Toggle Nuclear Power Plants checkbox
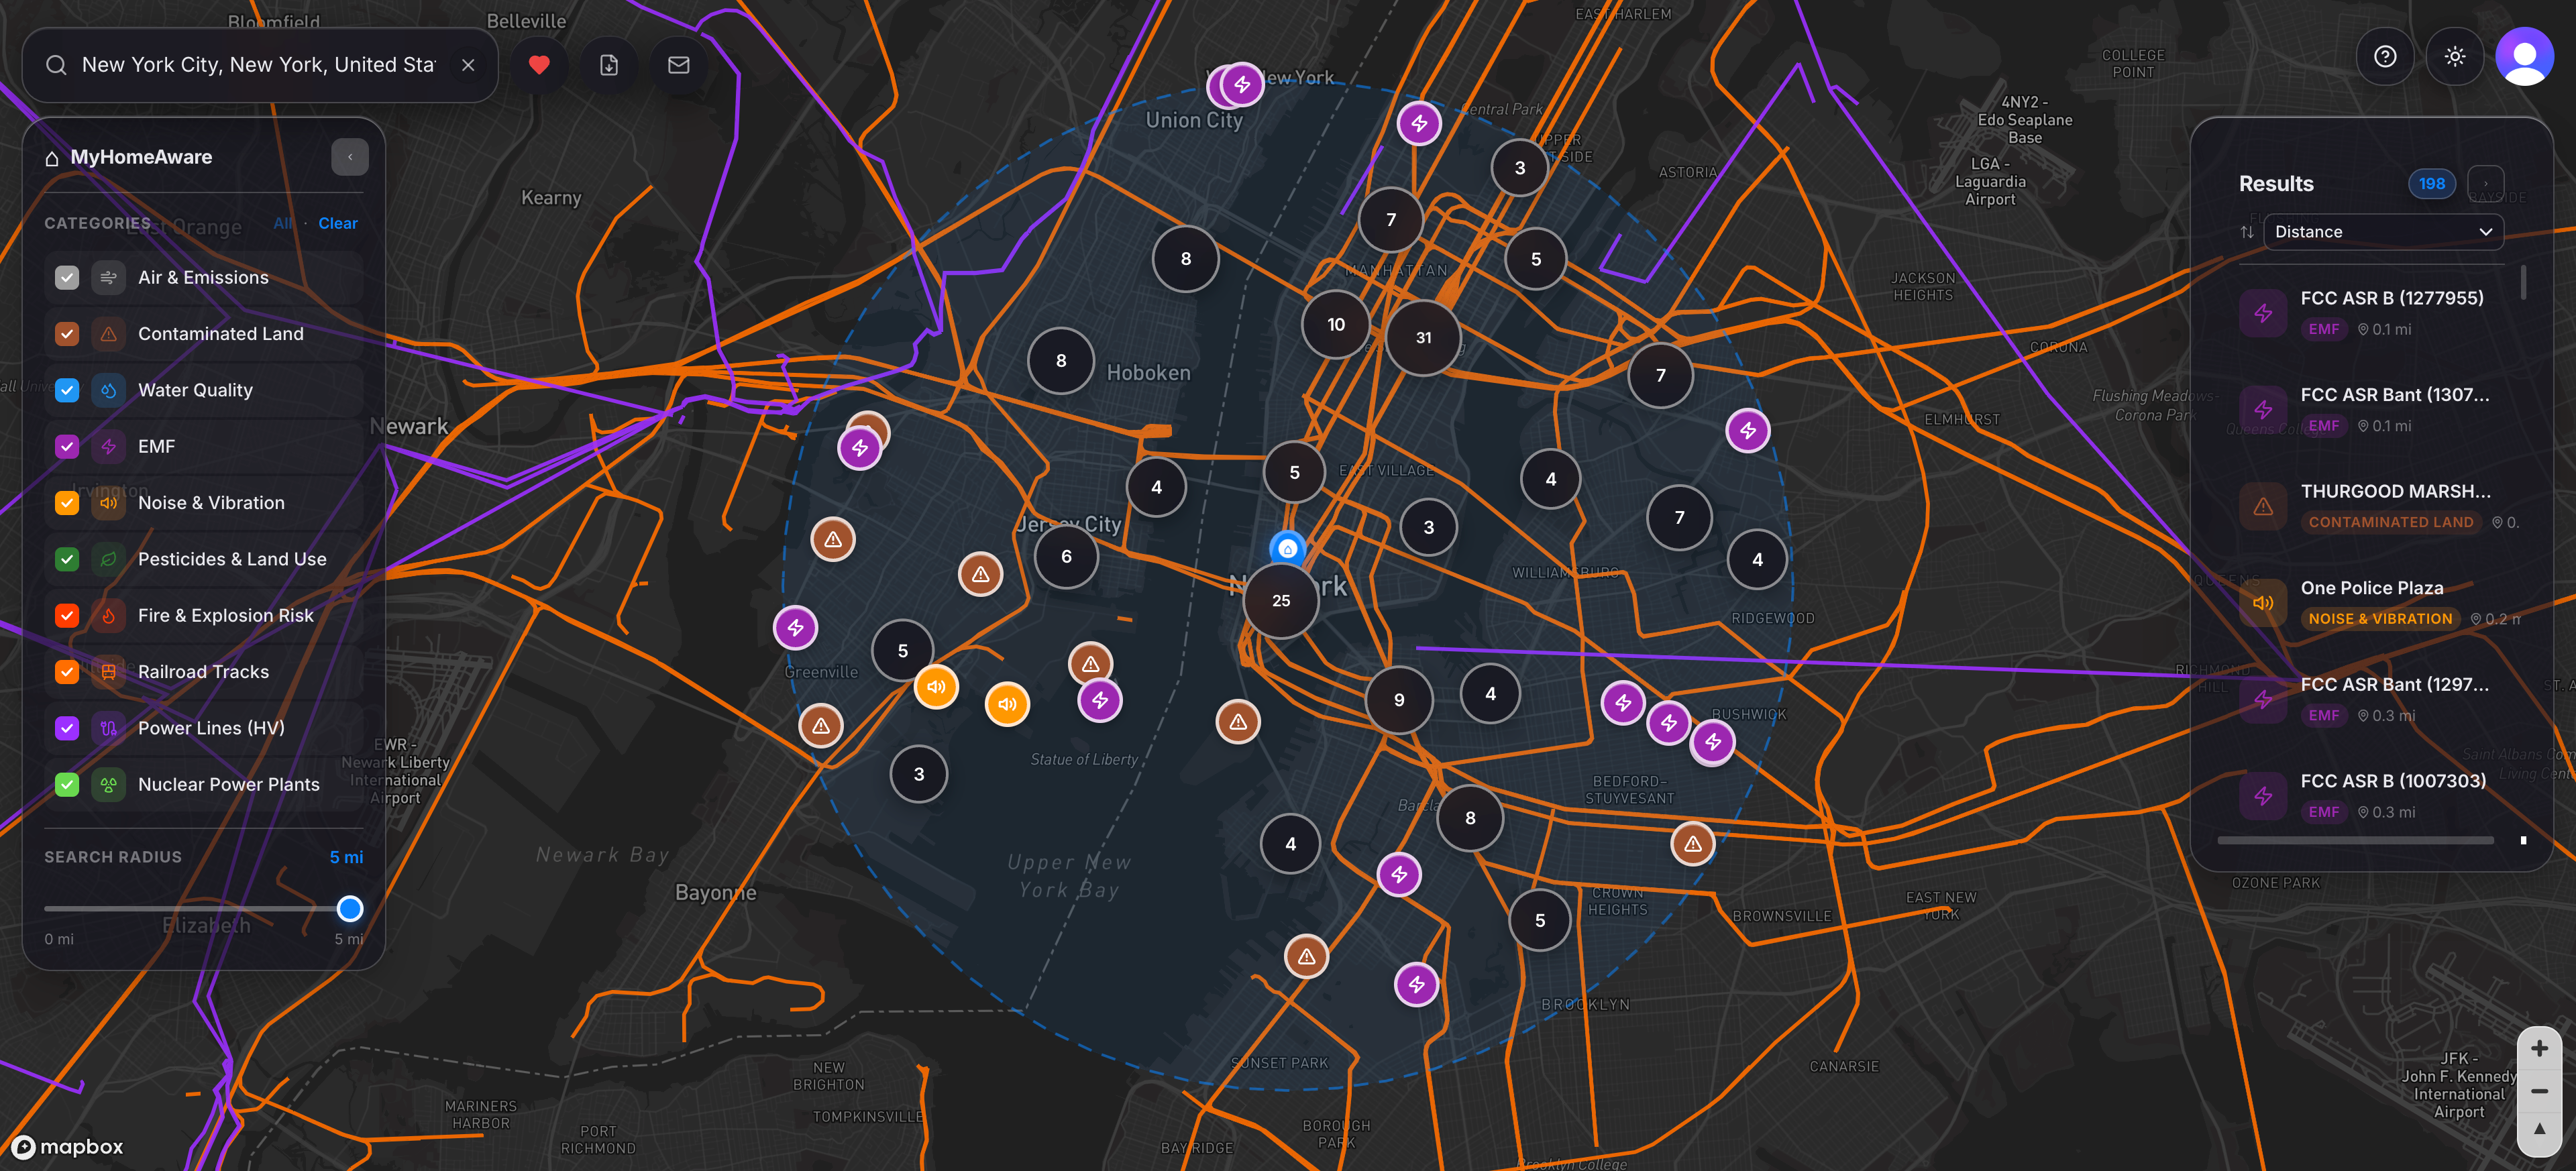This screenshot has height=1171, width=2576. point(67,785)
